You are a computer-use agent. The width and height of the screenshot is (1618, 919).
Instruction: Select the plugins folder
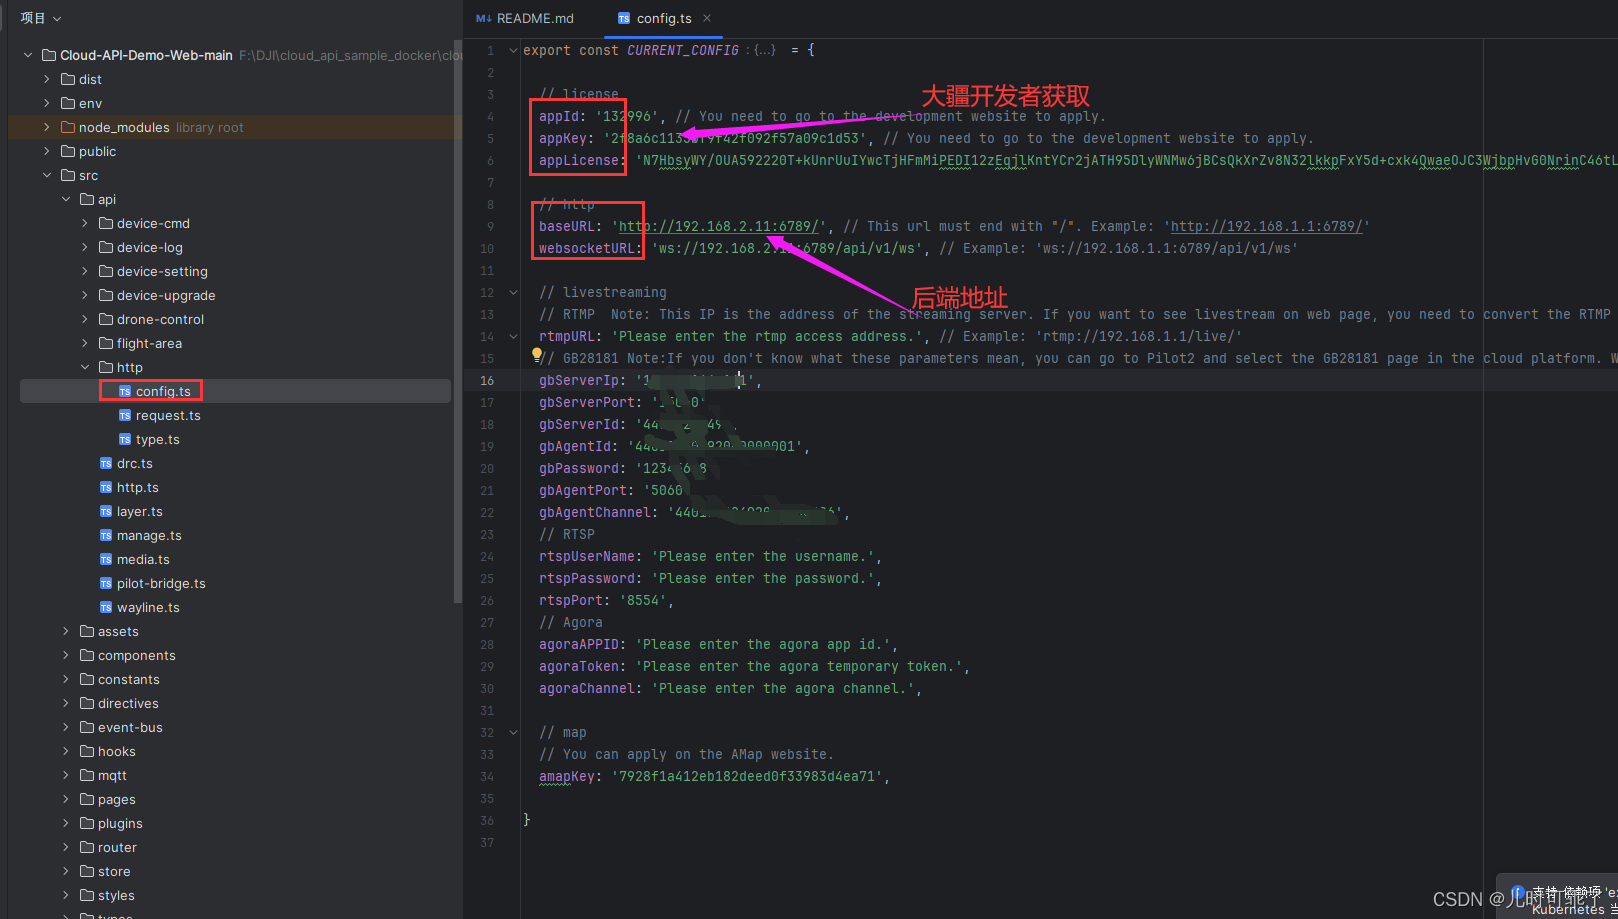(120, 823)
